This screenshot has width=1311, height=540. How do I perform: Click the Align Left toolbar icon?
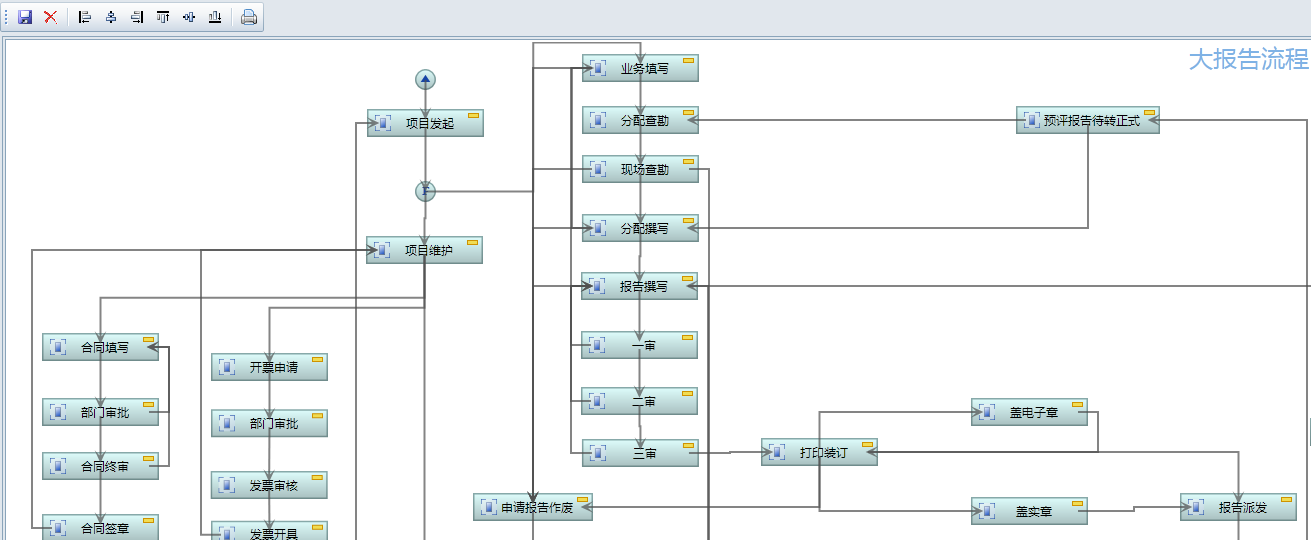85,17
